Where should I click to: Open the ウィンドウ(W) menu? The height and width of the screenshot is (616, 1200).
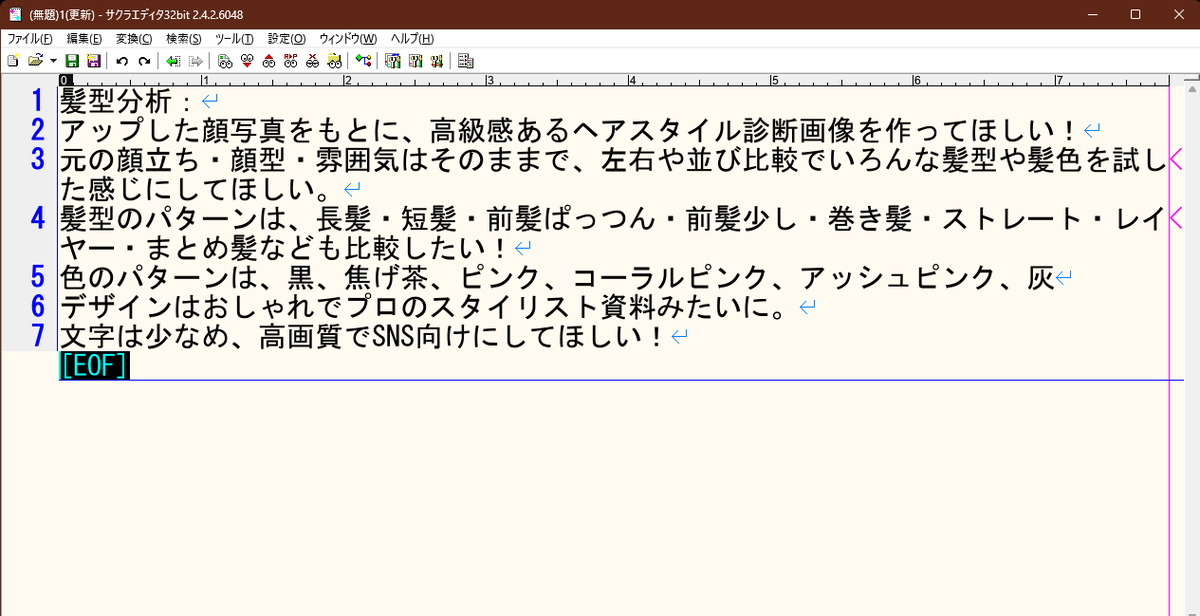[348, 39]
